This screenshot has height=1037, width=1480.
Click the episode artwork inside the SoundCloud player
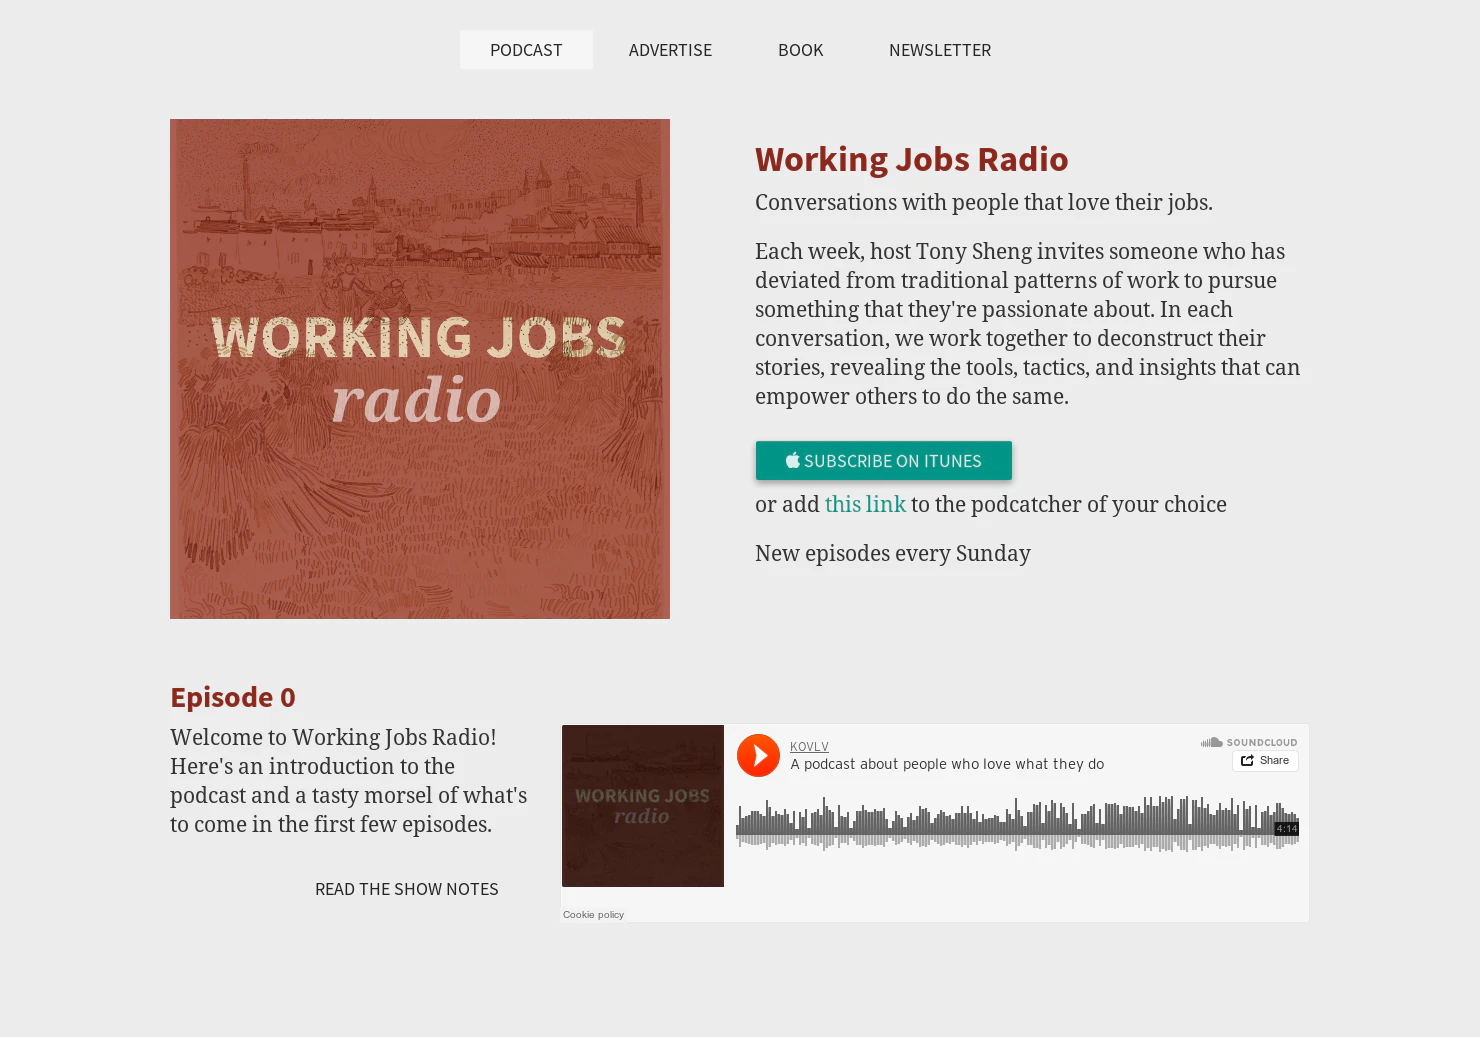pos(642,805)
